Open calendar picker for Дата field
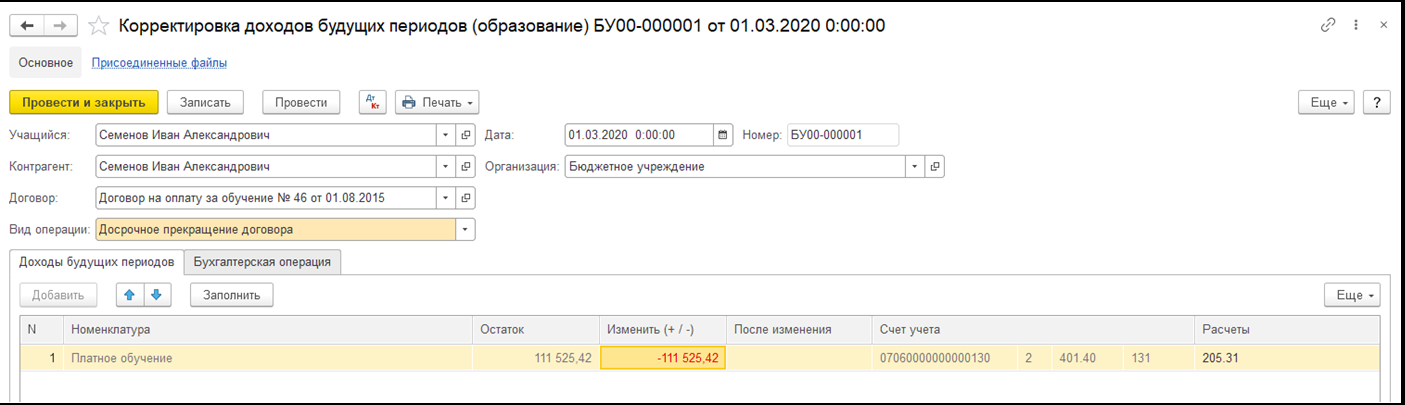 [724, 134]
